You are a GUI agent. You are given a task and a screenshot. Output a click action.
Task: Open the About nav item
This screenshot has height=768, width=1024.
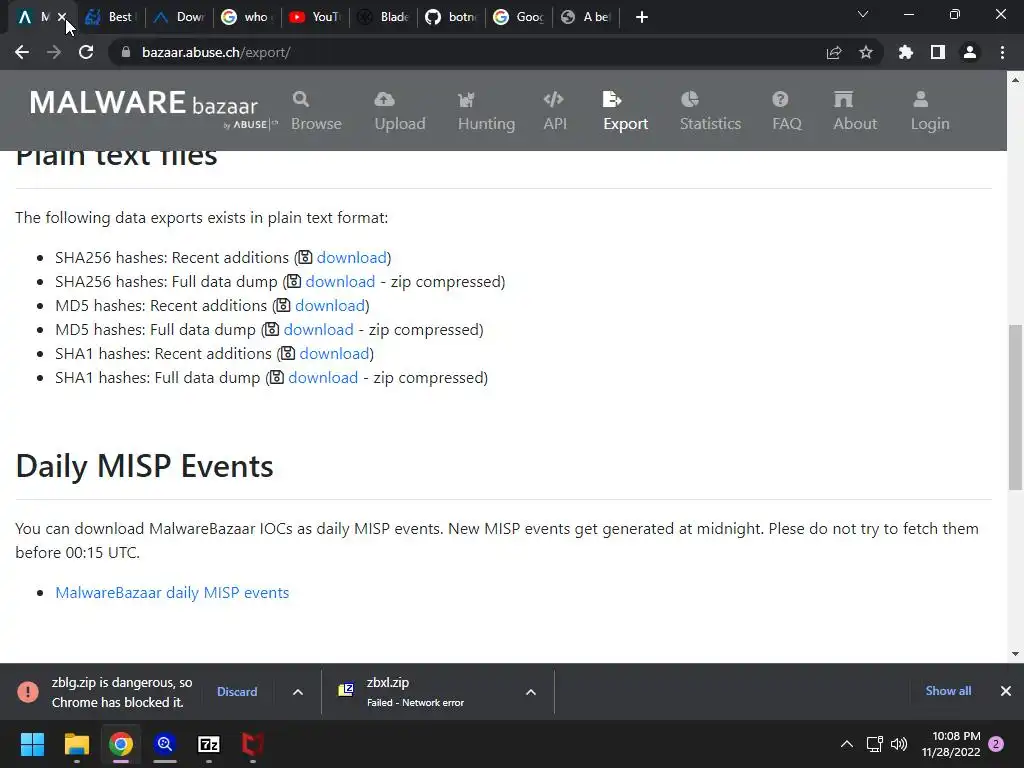[x=855, y=111]
